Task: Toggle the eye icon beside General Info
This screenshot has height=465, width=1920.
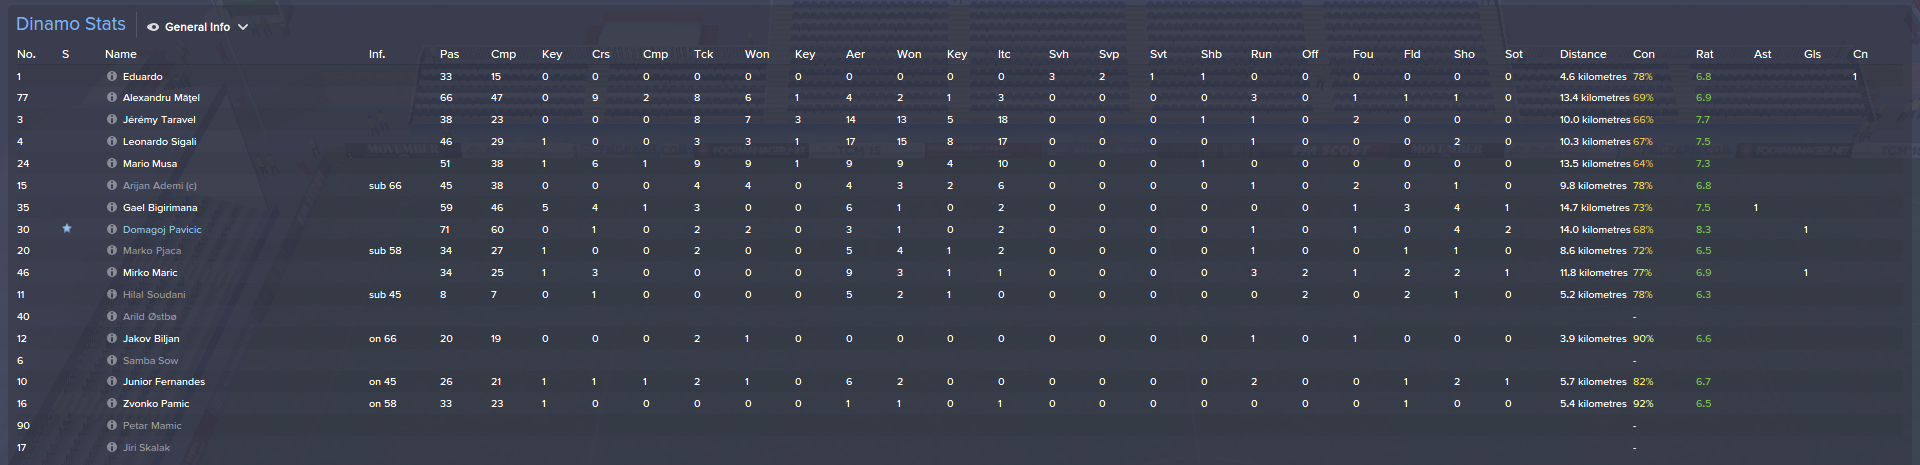Action: coord(153,27)
